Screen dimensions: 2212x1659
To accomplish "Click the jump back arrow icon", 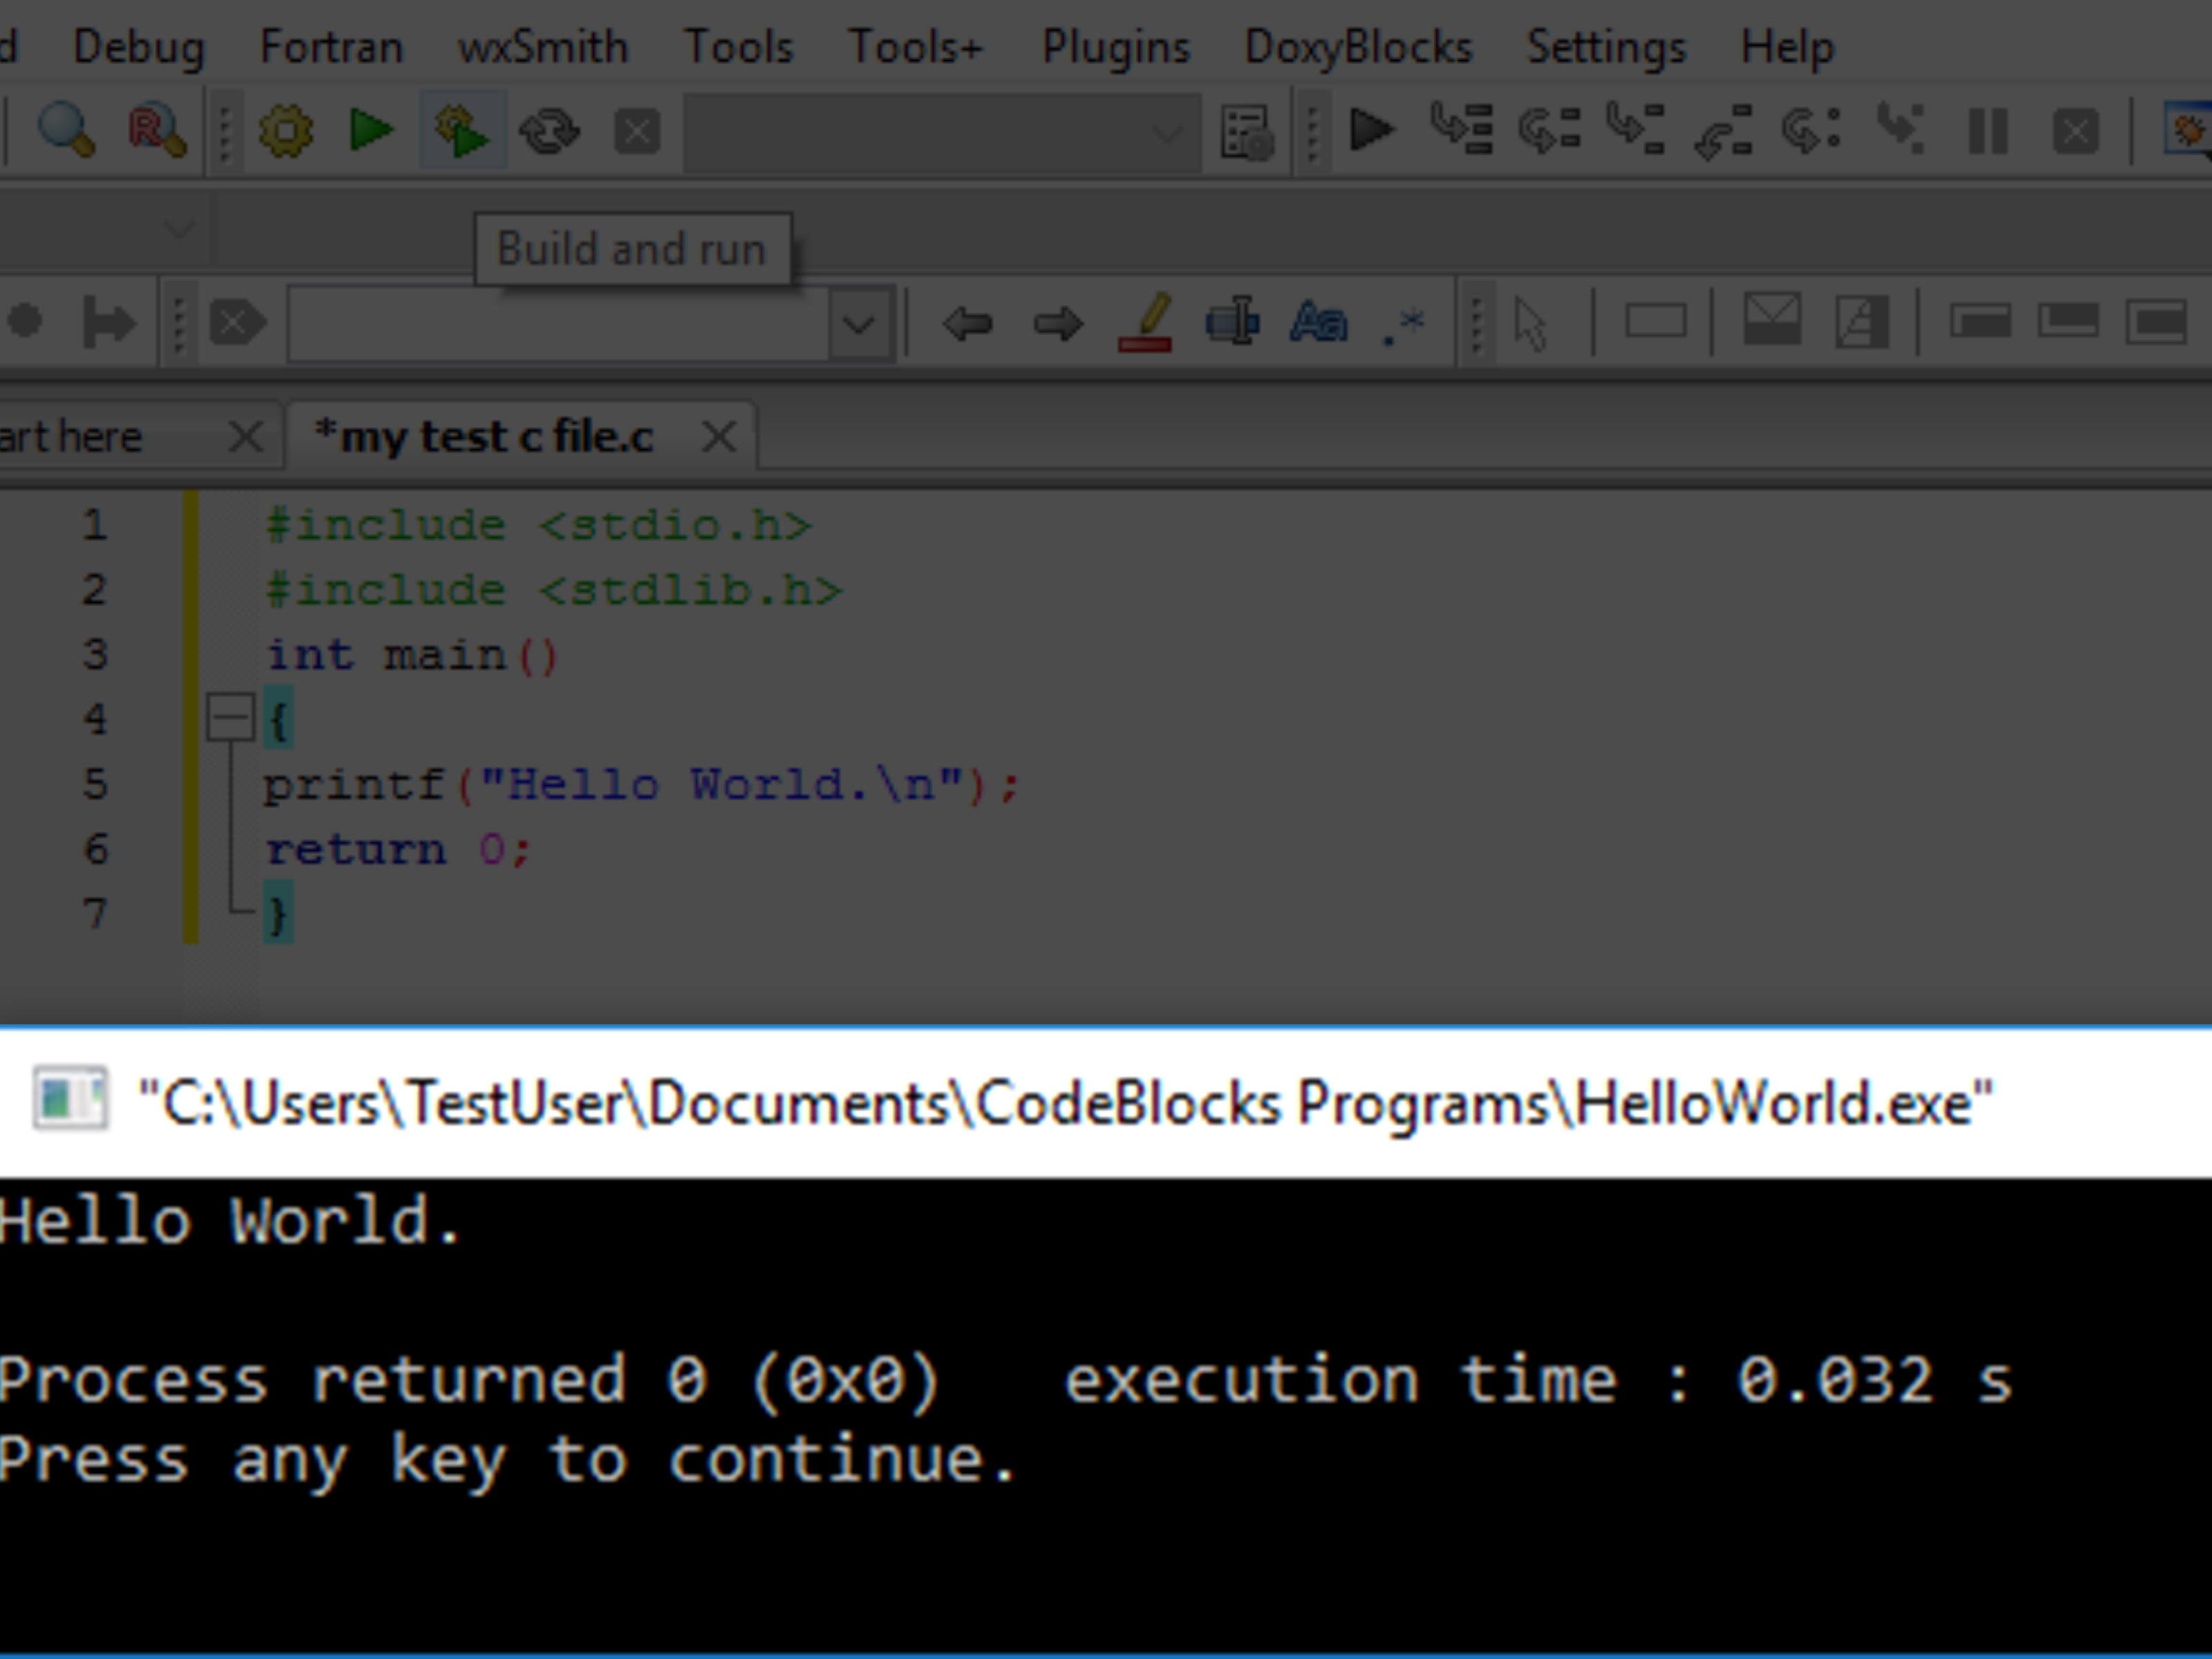I will pos(968,323).
